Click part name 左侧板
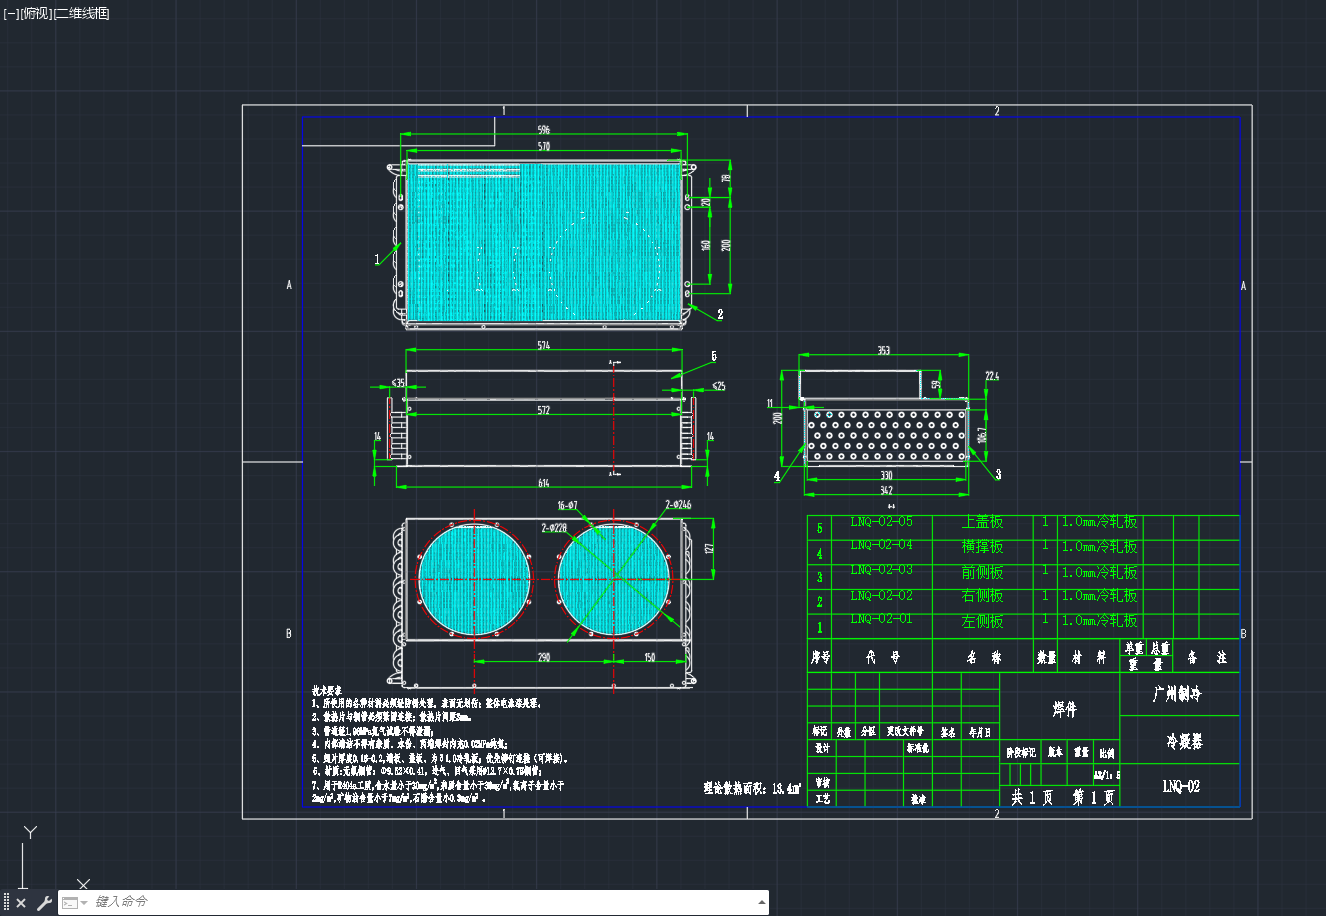Viewport: 1326px width, 916px height. [x=982, y=621]
